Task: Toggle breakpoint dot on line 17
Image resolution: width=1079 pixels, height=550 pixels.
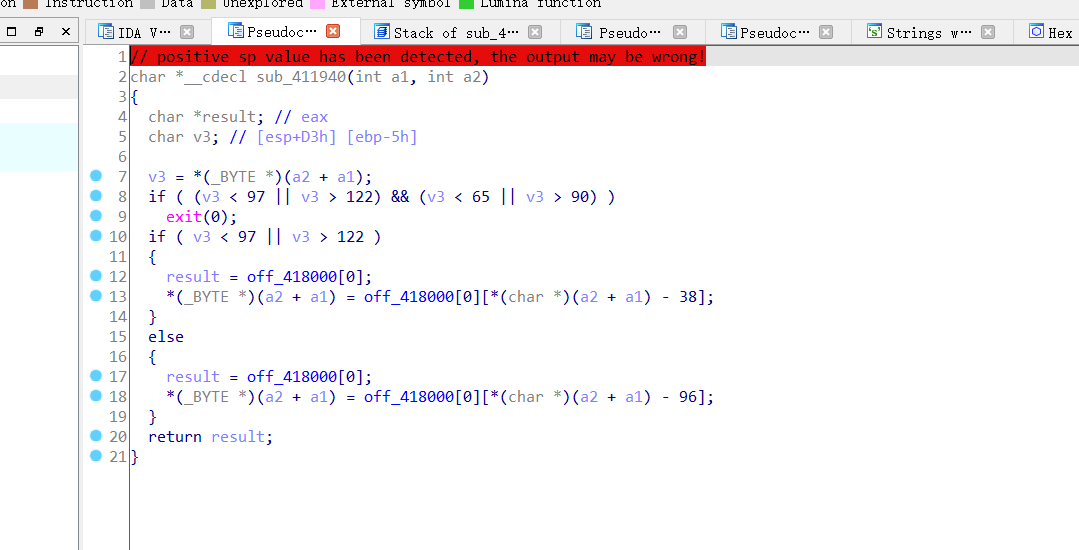Action: pyautogui.click(x=96, y=376)
